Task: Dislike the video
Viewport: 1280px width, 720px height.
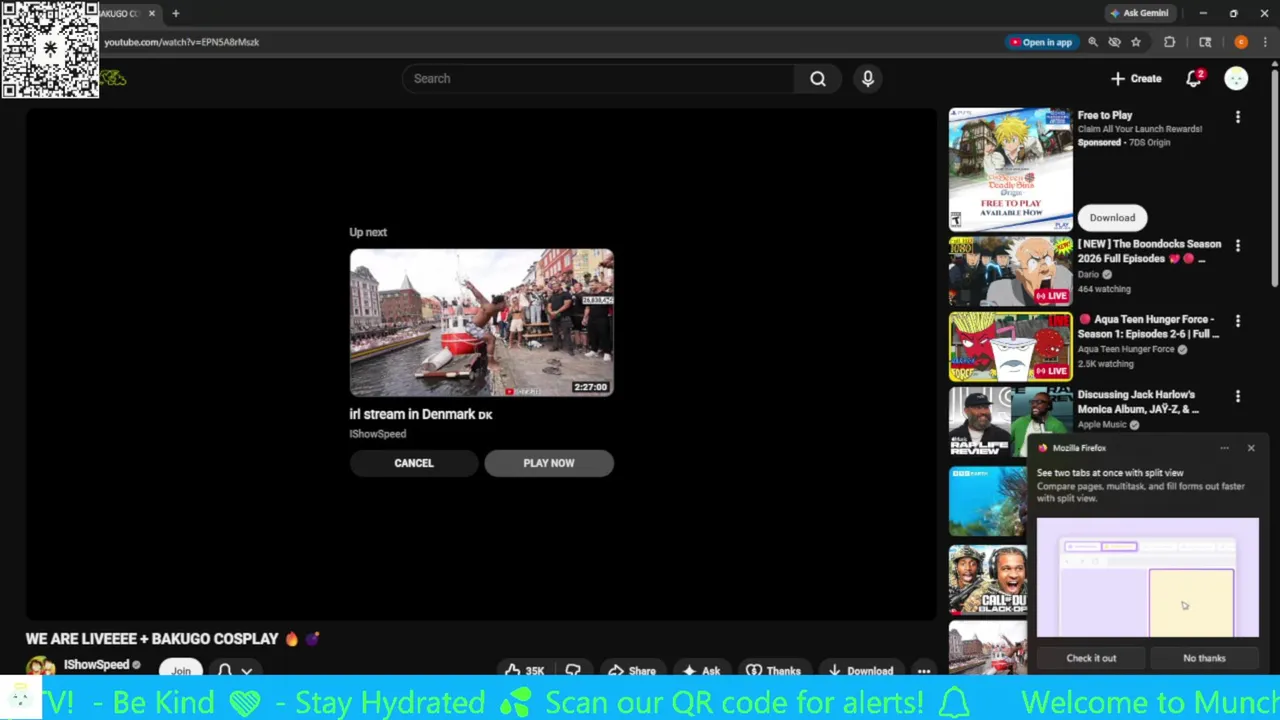Action: point(573,671)
